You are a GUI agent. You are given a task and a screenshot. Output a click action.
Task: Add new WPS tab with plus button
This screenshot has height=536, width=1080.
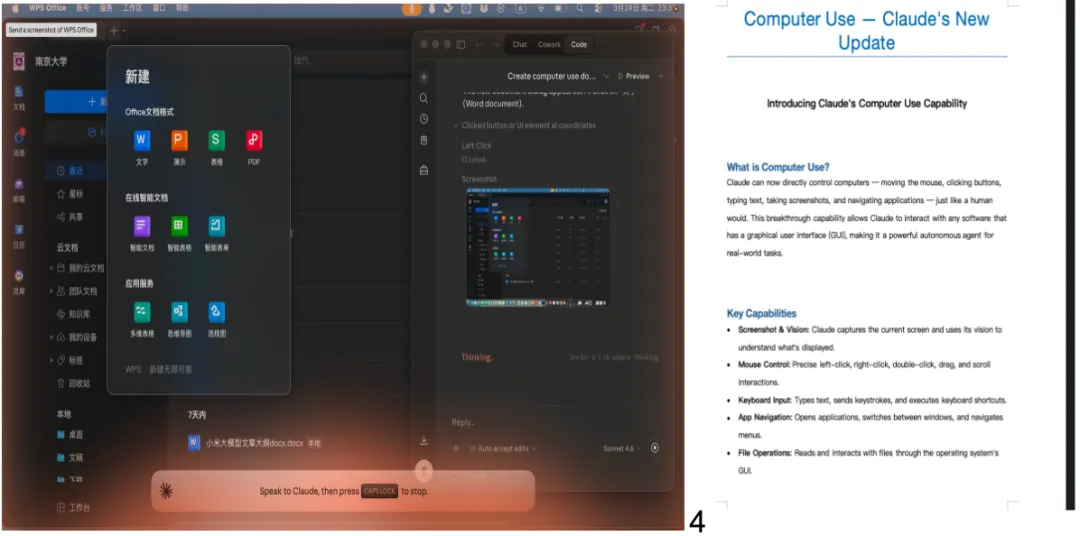tap(114, 30)
